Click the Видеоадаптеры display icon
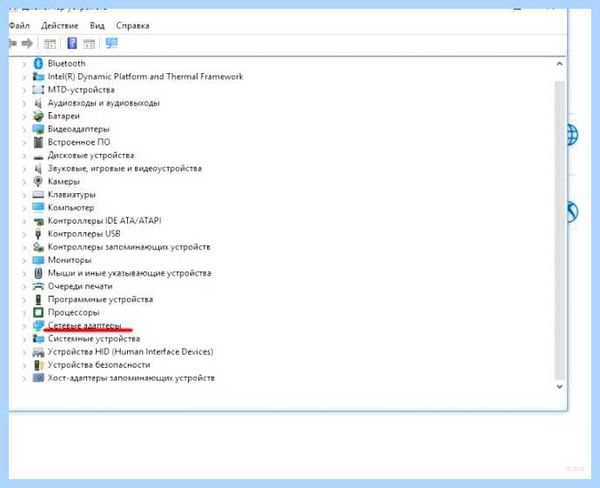The height and width of the screenshot is (488, 600). coord(38,129)
